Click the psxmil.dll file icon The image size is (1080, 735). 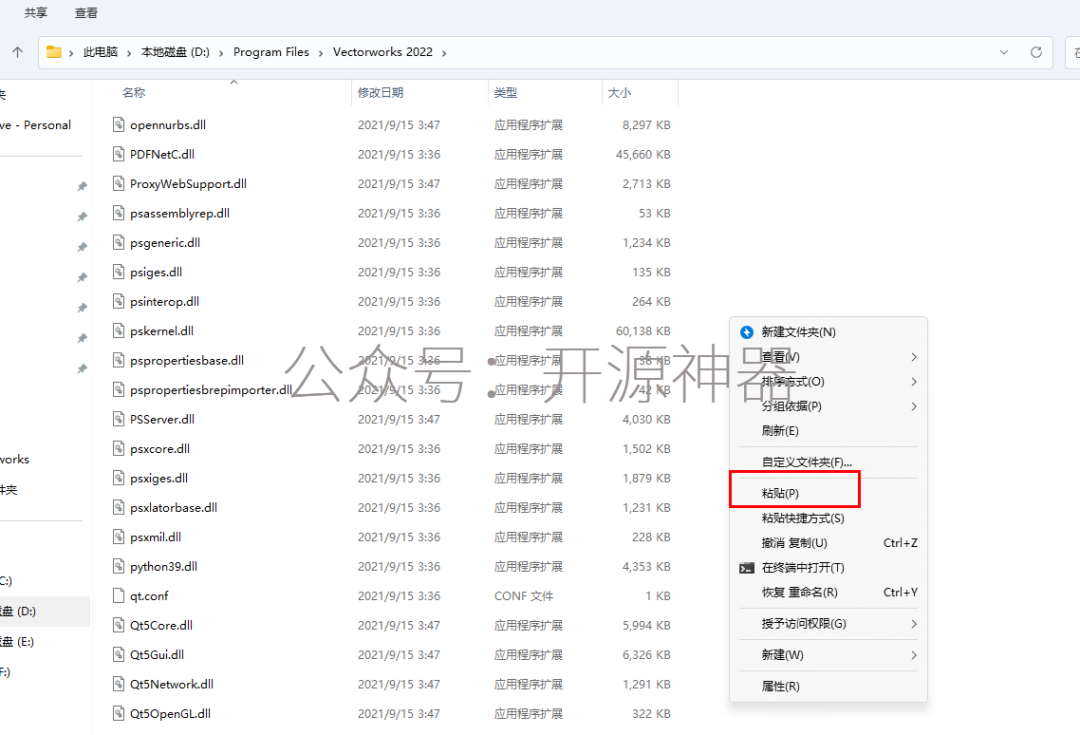coord(118,537)
